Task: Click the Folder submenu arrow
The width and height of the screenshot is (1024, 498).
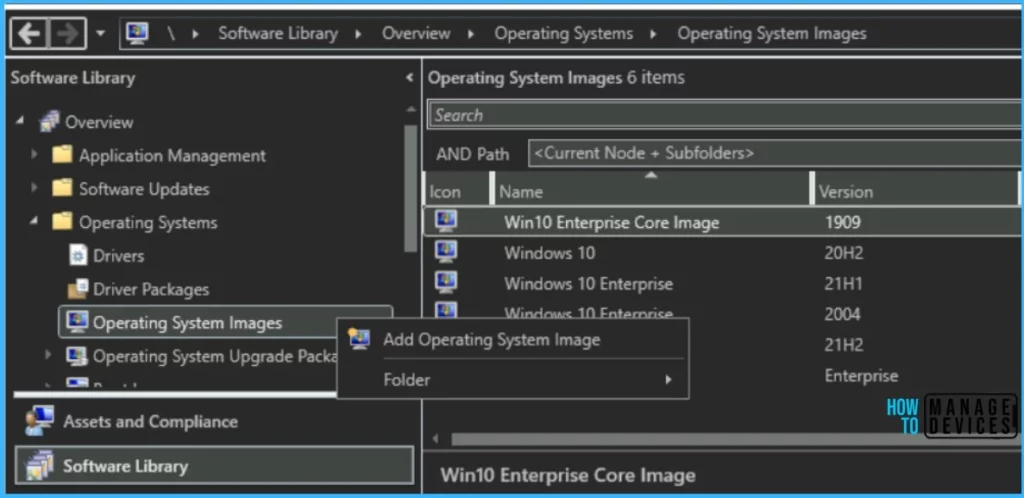Action: (667, 379)
